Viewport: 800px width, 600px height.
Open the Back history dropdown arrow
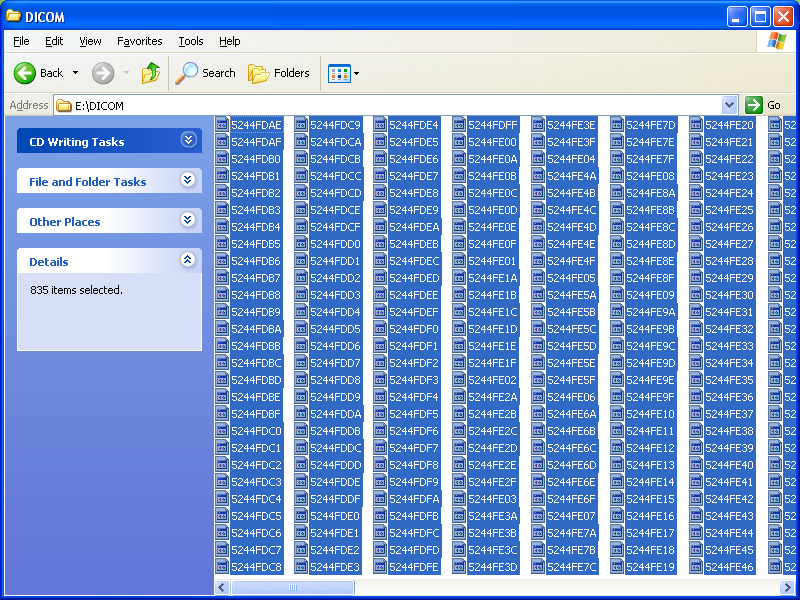coord(76,73)
